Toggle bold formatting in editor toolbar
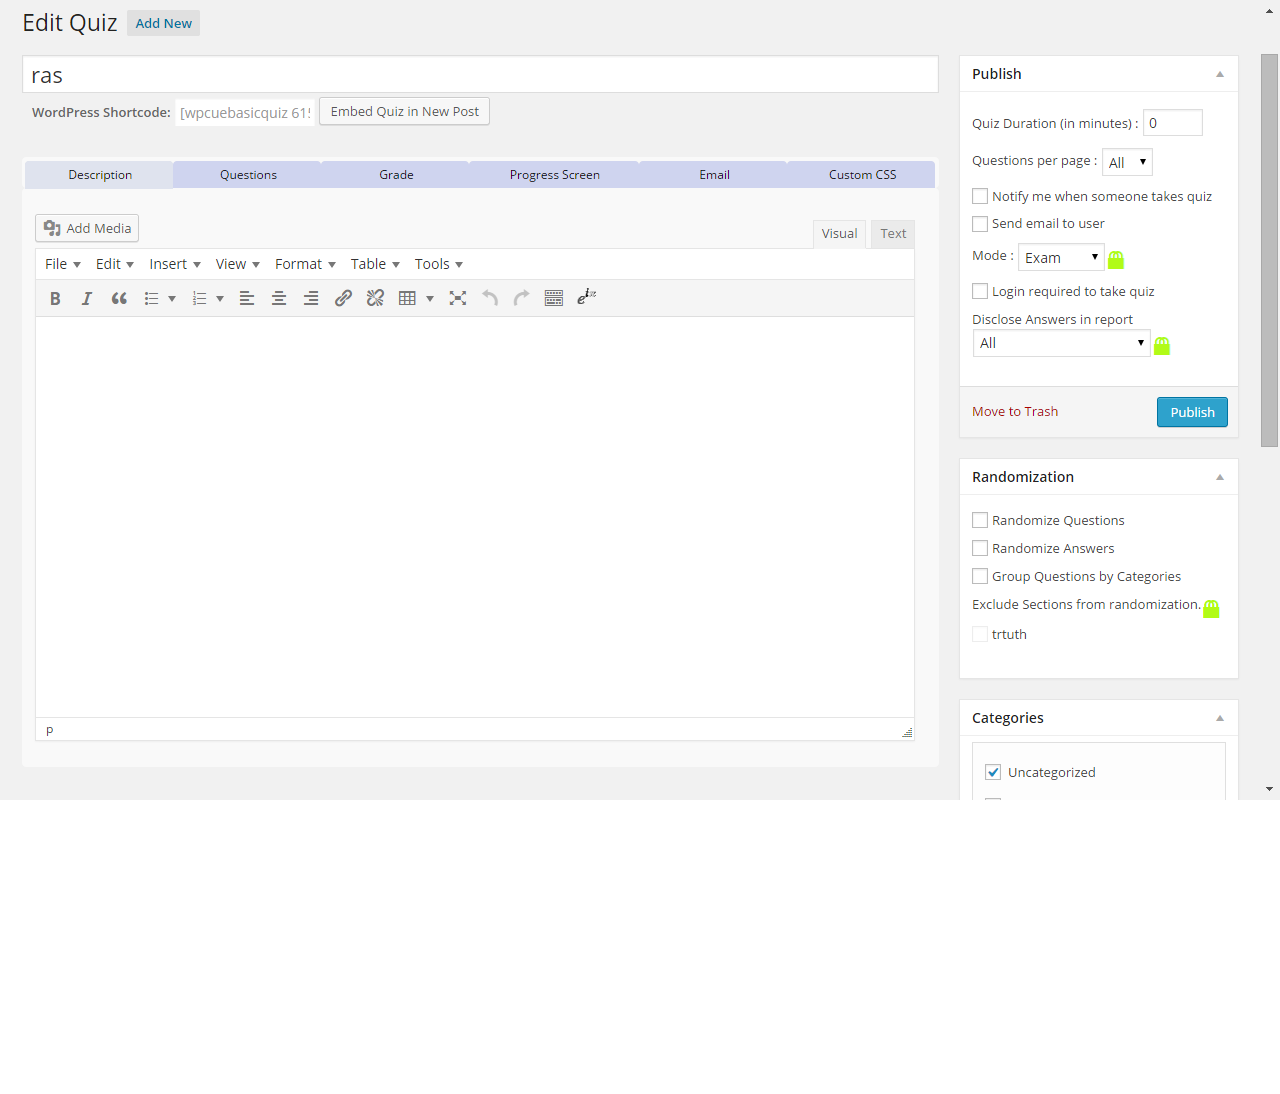Screen dimensions: 1280x1094 pos(55,298)
